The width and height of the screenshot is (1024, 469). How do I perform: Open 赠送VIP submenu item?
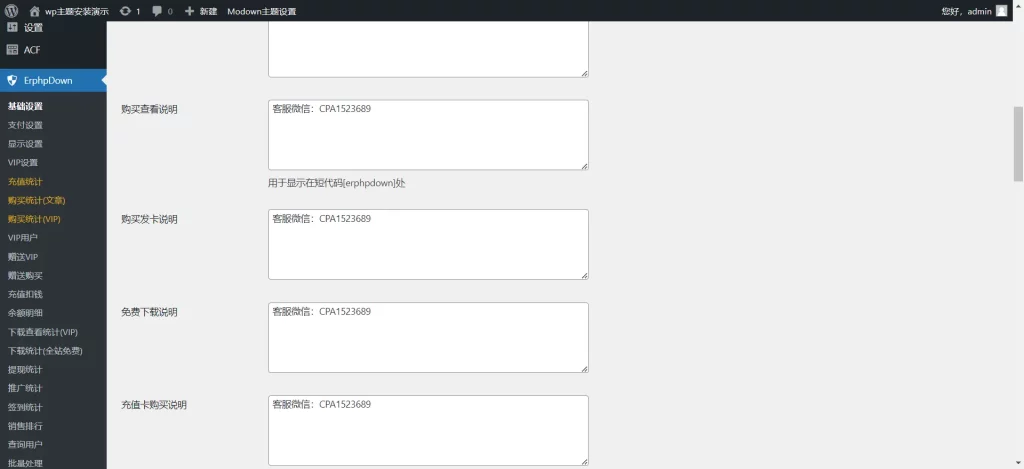click(x=23, y=257)
